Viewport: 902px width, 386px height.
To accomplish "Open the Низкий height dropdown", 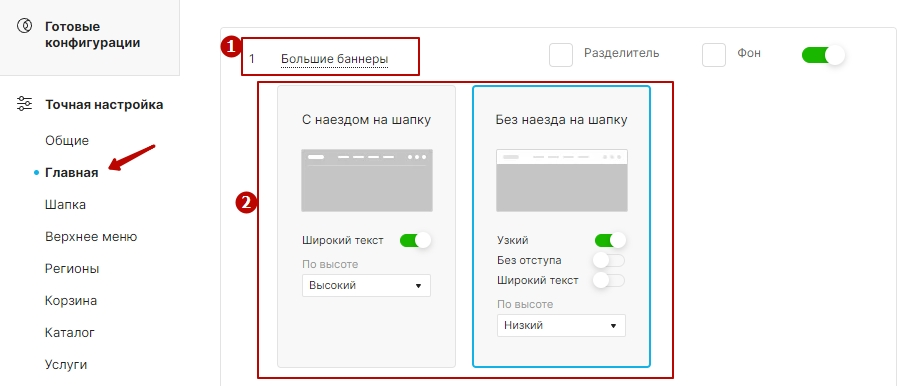I will (561, 326).
